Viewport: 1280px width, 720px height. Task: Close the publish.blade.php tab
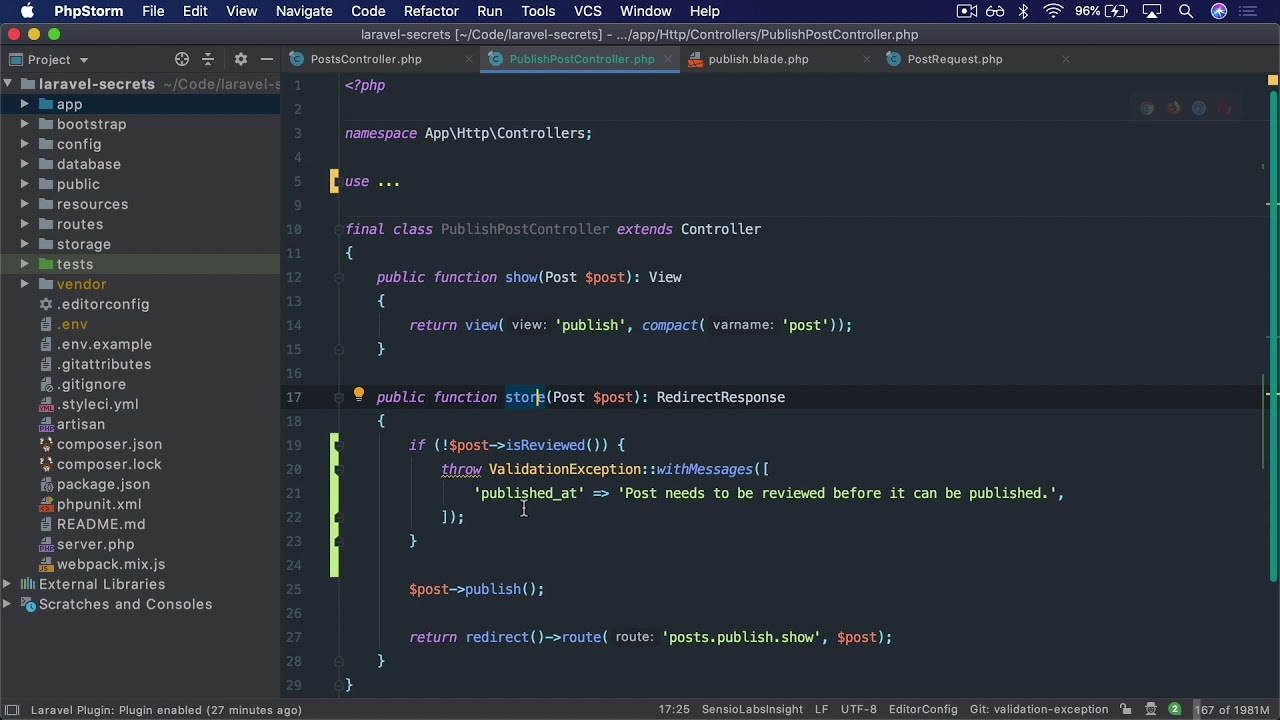click(x=867, y=59)
